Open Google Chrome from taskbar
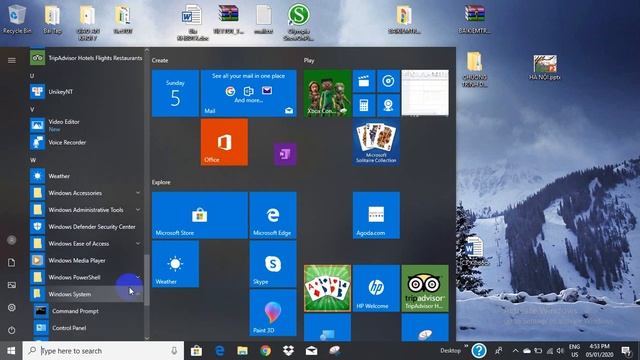Screen dimensions: 640x360 (x=266, y=351)
